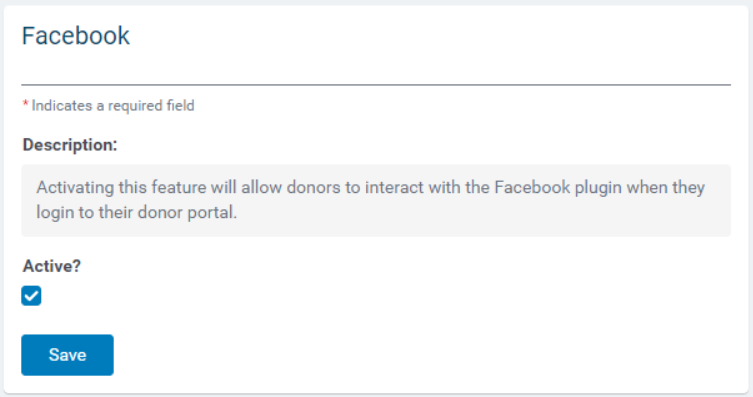Toggle the Facebook feature active state
753x397 pixels.
point(31,296)
